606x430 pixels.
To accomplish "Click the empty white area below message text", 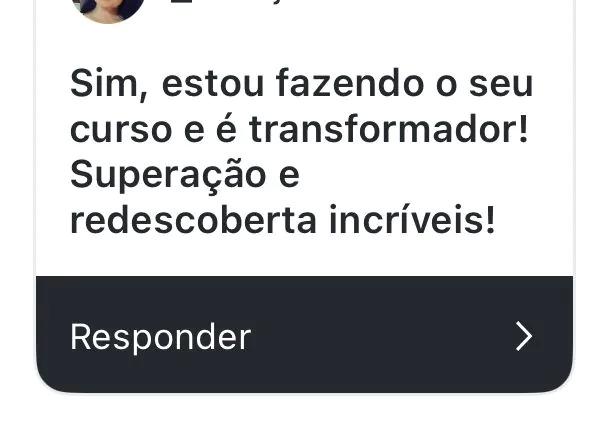I will [305, 256].
